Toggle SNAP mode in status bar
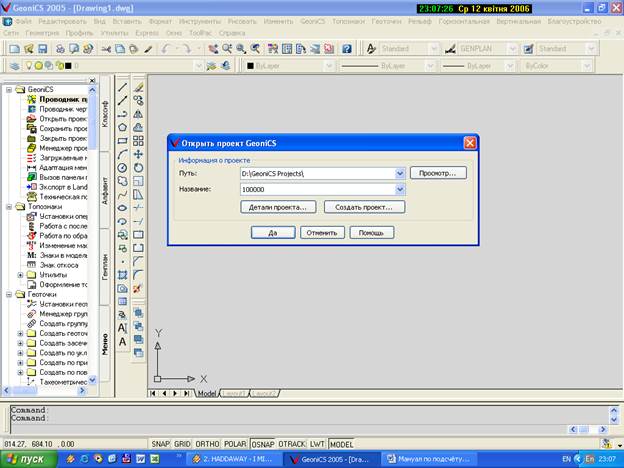The height and width of the screenshot is (468, 624). [160, 444]
